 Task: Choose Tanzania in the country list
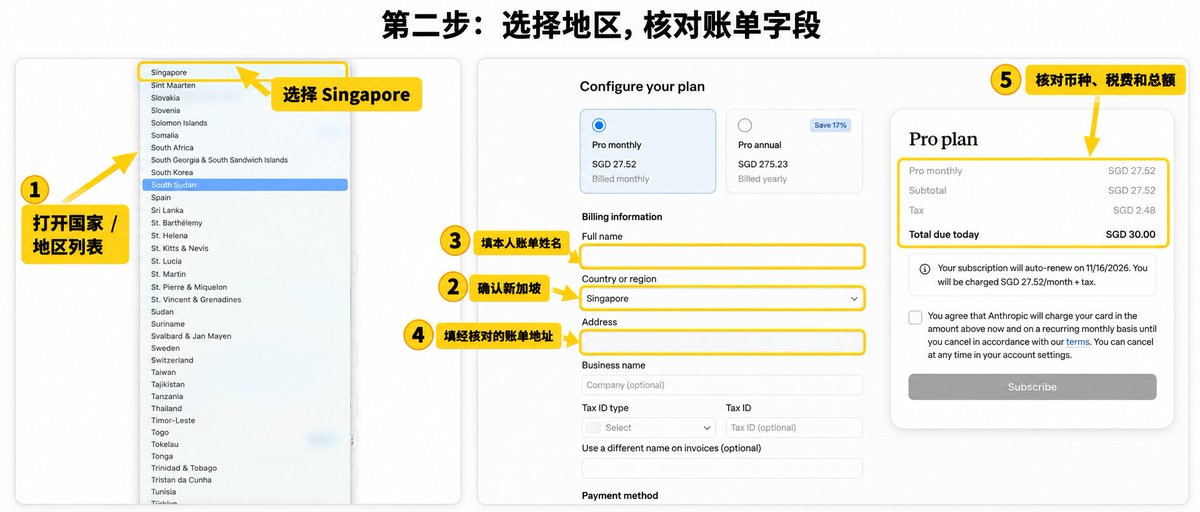pyautogui.click(x=167, y=396)
